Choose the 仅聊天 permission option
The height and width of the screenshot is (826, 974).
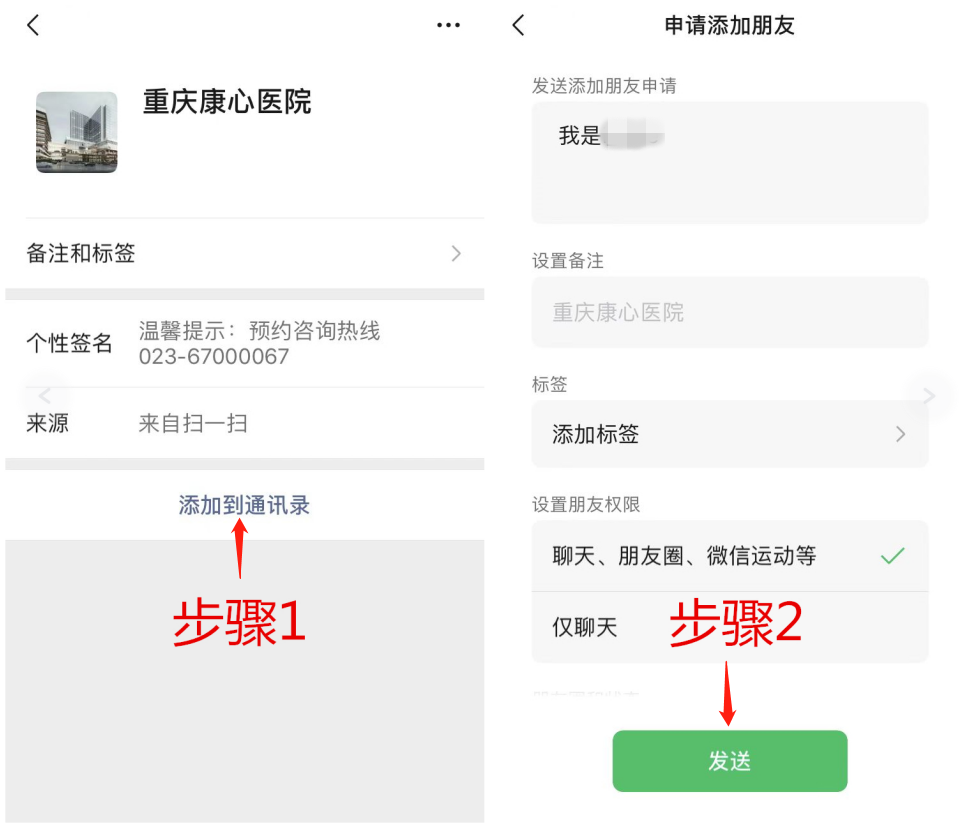(730, 627)
